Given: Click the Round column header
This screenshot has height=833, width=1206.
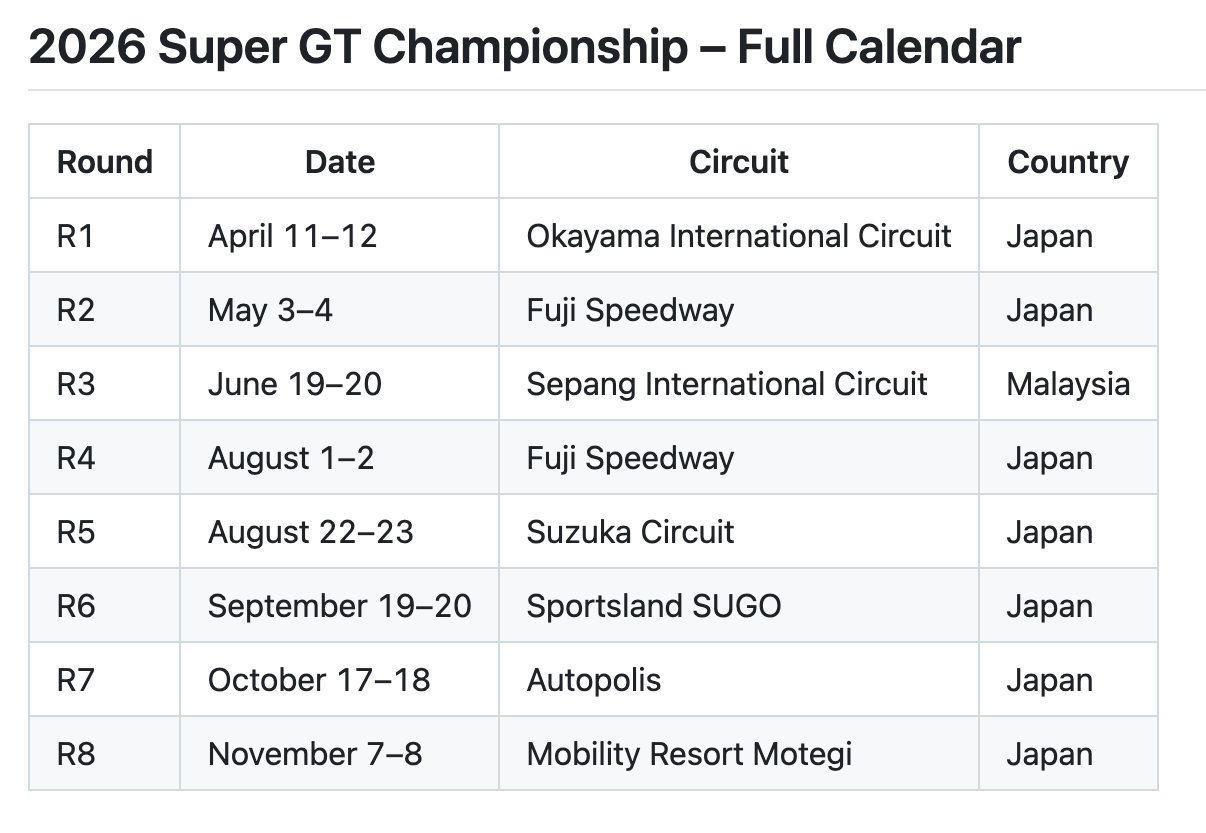Looking at the screenshot, I should click(105, 162).
